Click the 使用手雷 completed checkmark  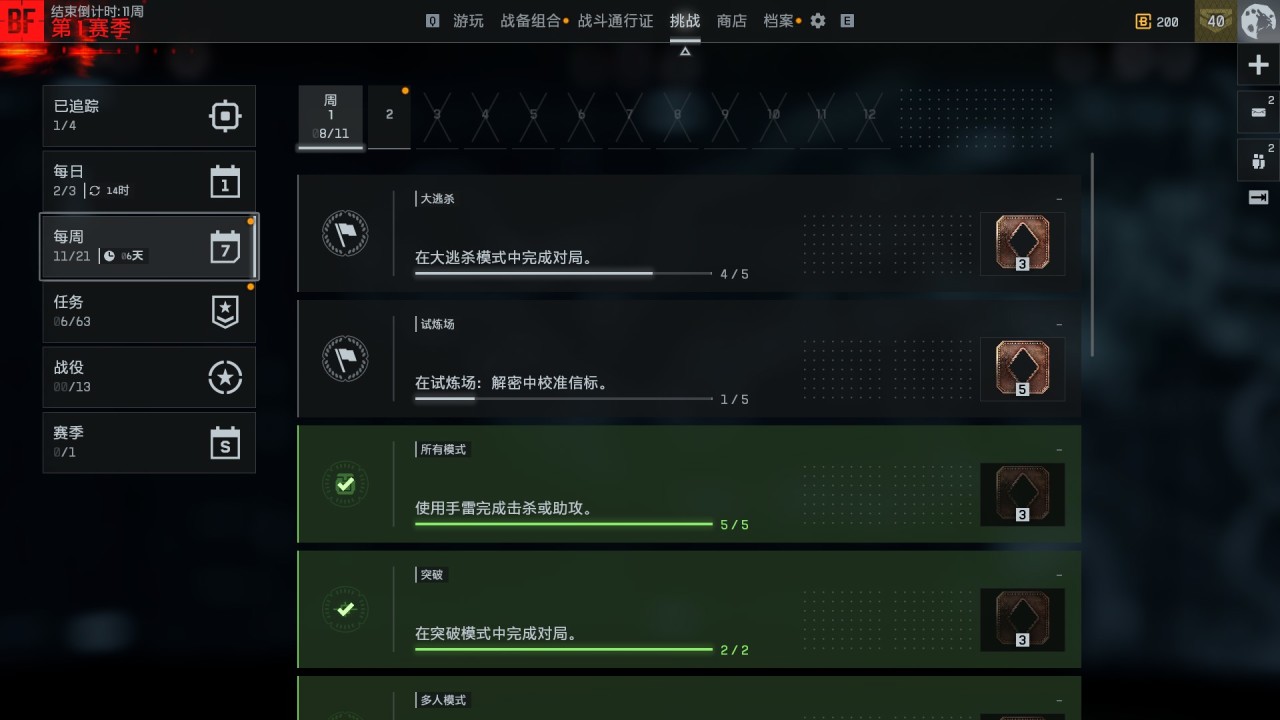345,485
